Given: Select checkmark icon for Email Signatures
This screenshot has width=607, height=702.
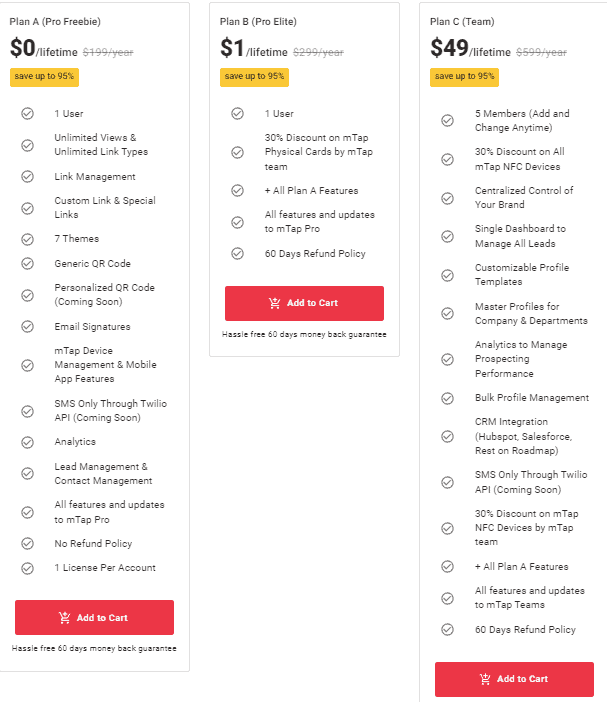Looking at the screenshot, I should 28,327.
